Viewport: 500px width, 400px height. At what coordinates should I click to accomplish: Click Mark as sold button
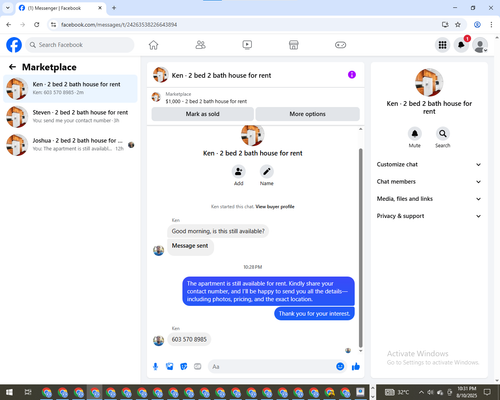click(202, 114)
